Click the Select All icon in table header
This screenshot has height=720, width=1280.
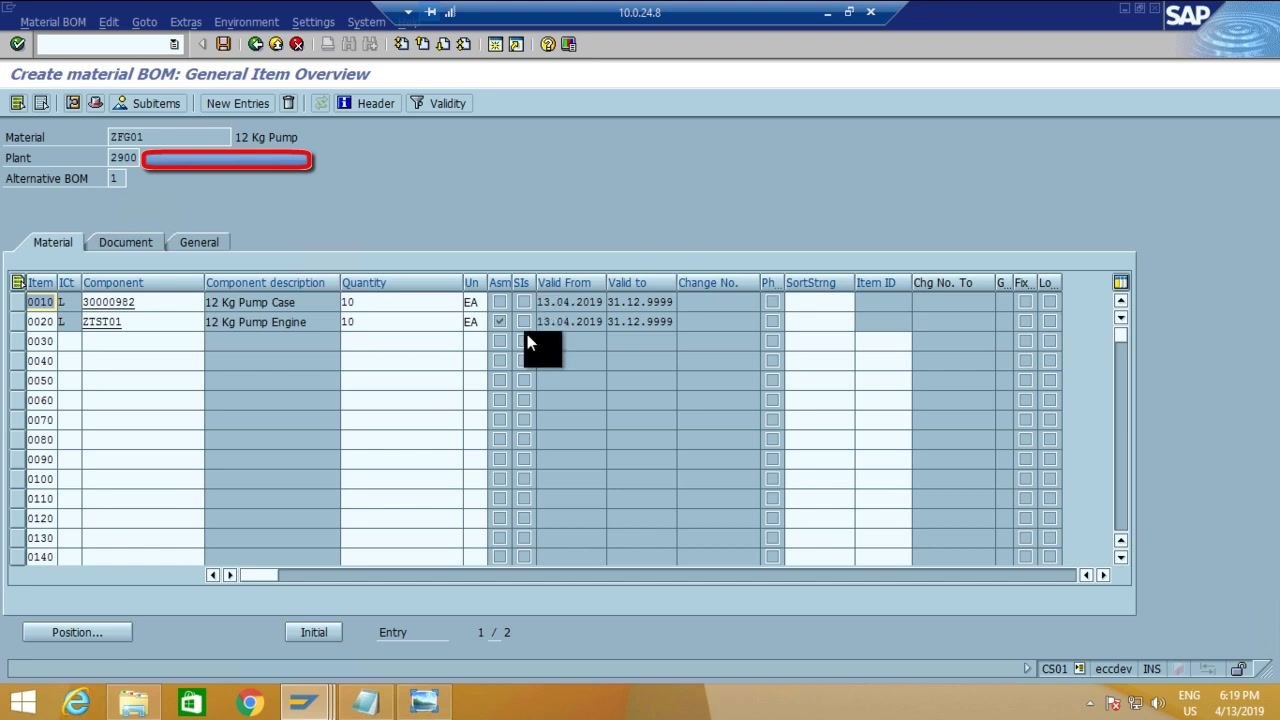(18, 282)
